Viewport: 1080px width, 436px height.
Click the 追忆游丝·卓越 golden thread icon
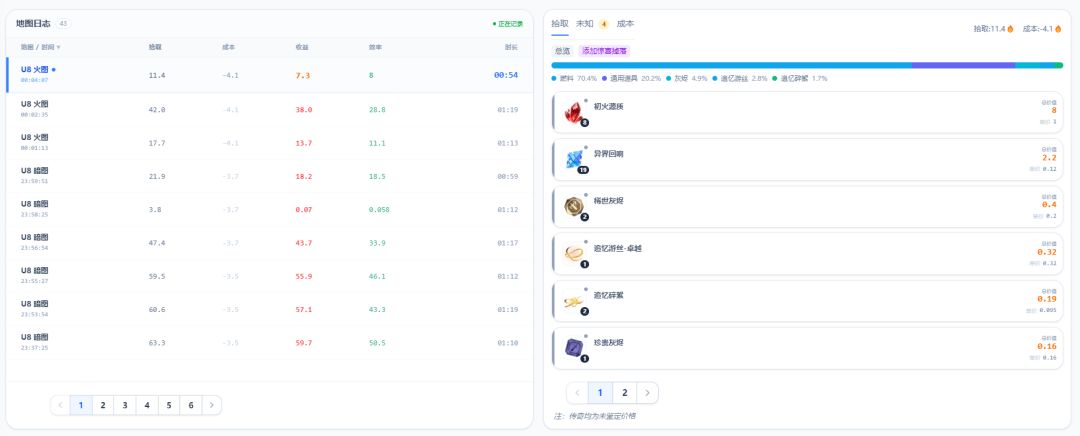573,254
